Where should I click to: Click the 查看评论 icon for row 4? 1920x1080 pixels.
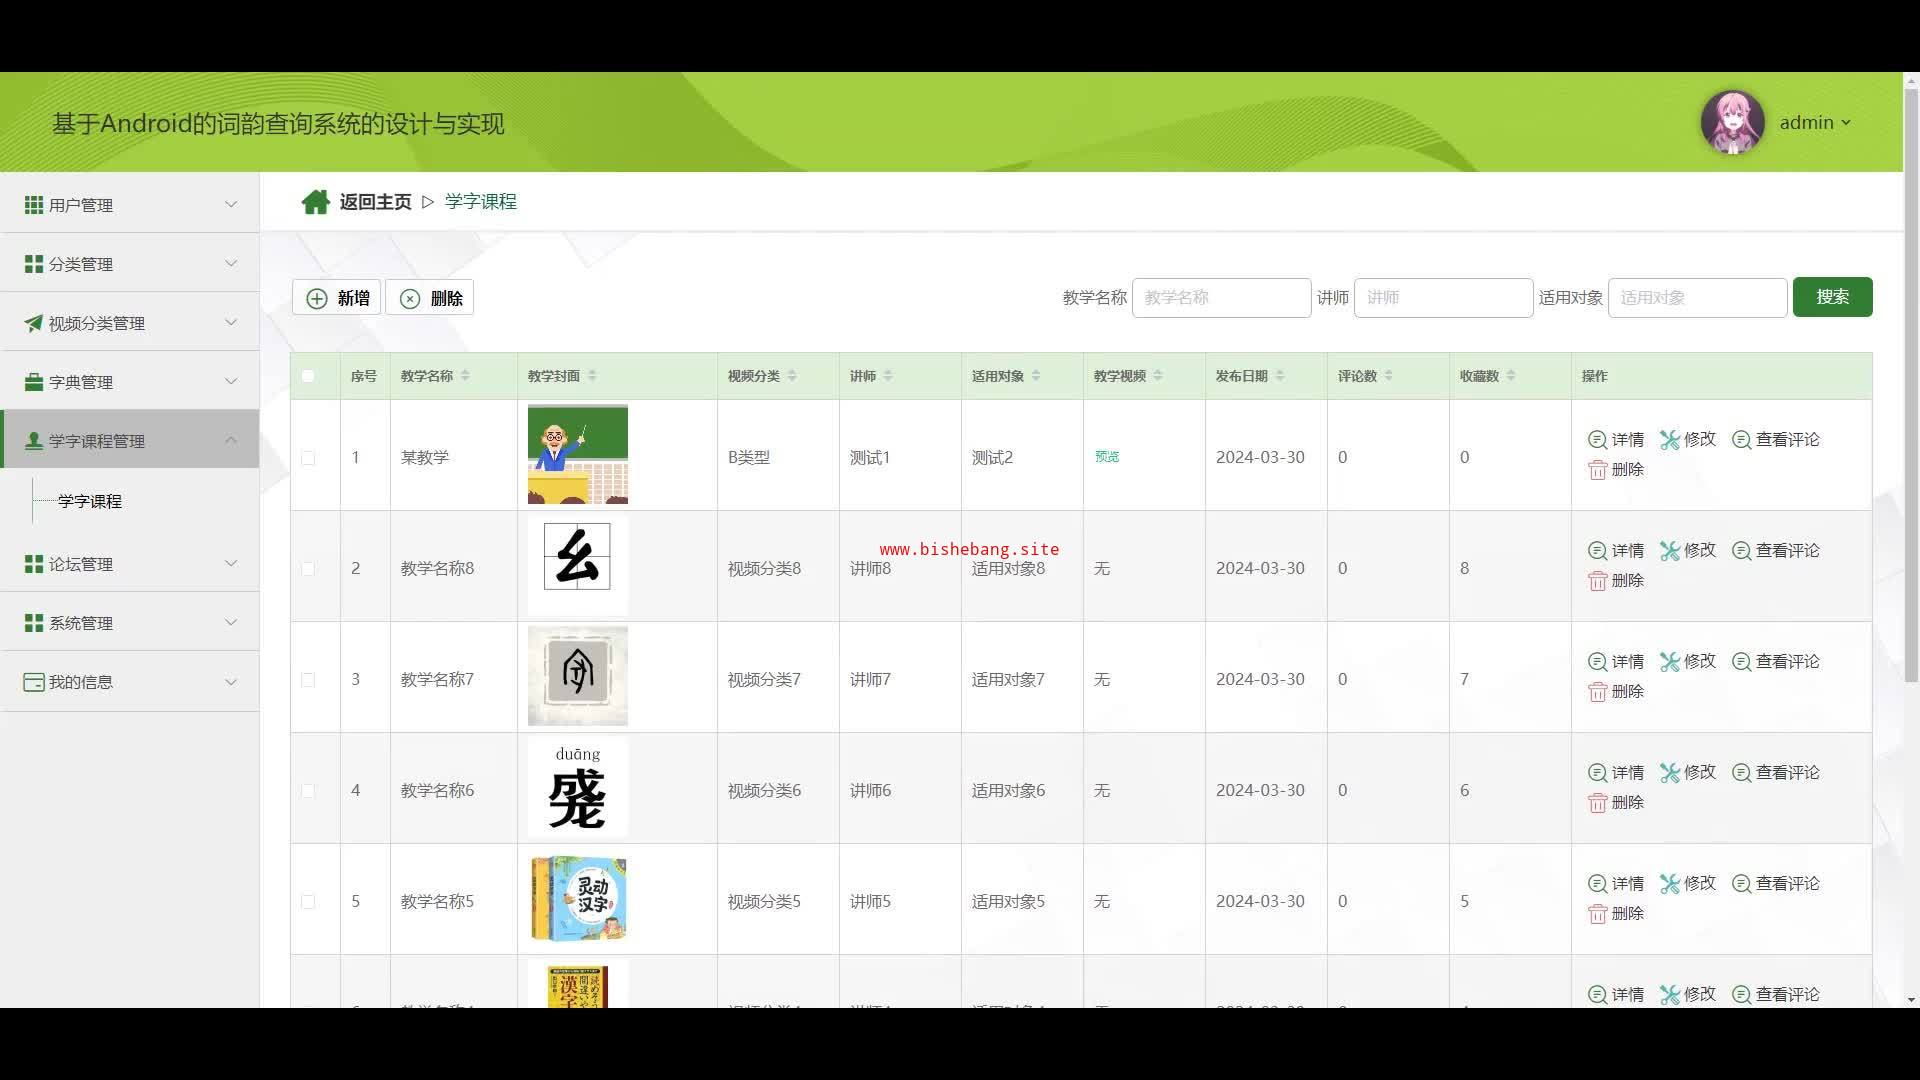pyautogui.click(x=1741, y=773)
